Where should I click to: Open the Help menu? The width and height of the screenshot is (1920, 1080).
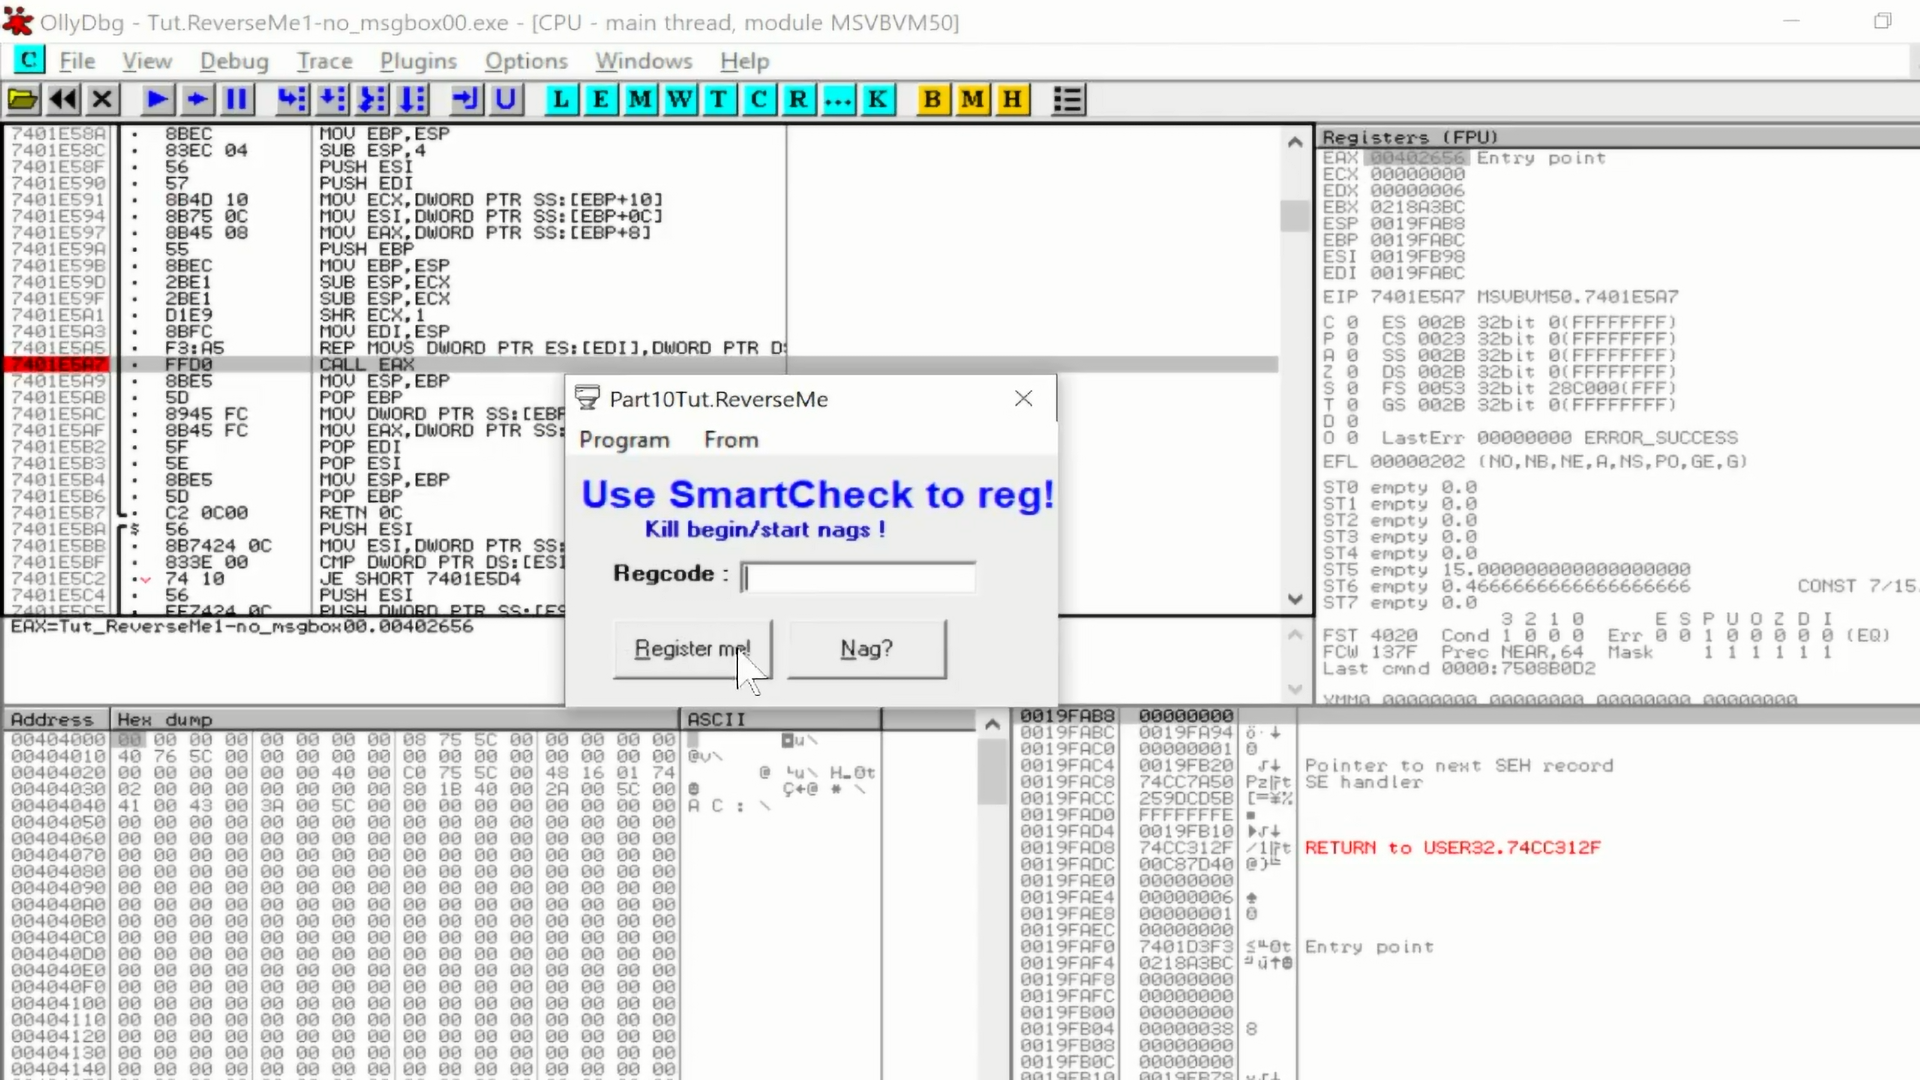pos(745,61)
